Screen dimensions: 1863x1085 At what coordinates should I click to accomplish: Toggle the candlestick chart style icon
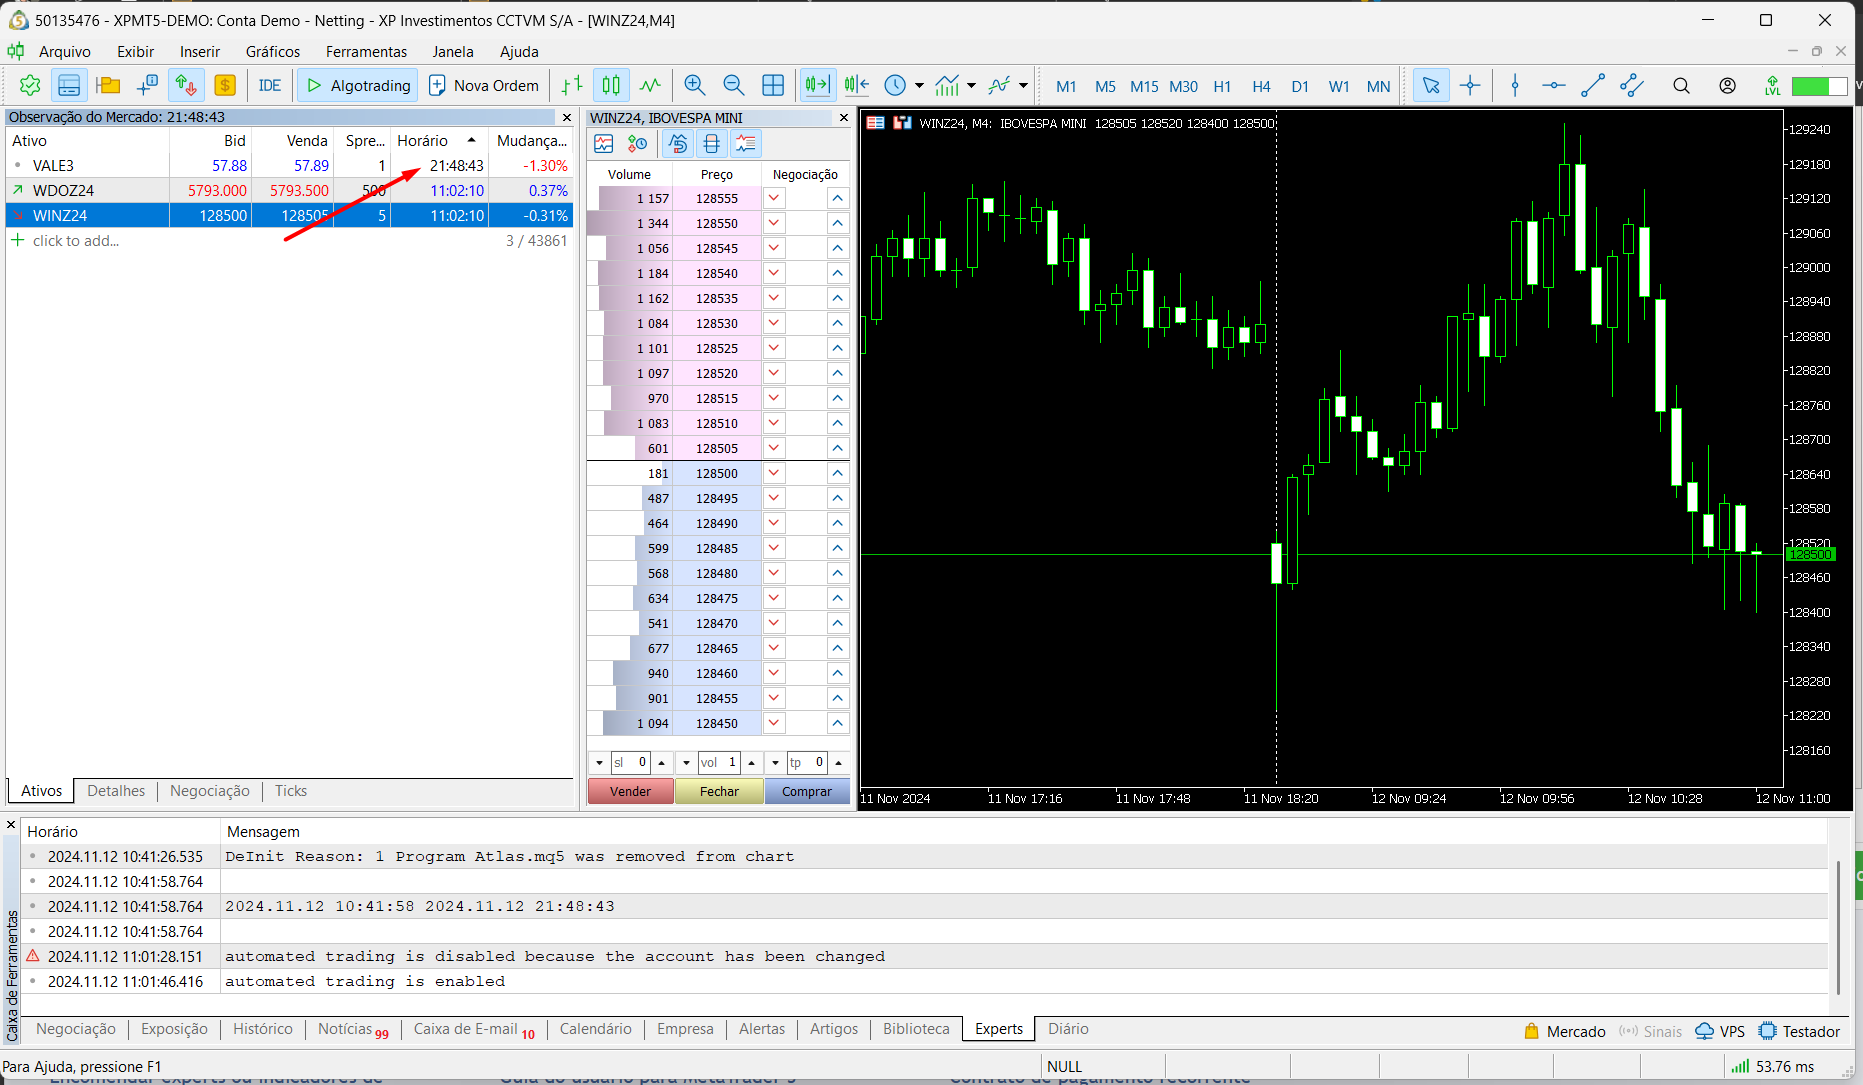point(611,86)
